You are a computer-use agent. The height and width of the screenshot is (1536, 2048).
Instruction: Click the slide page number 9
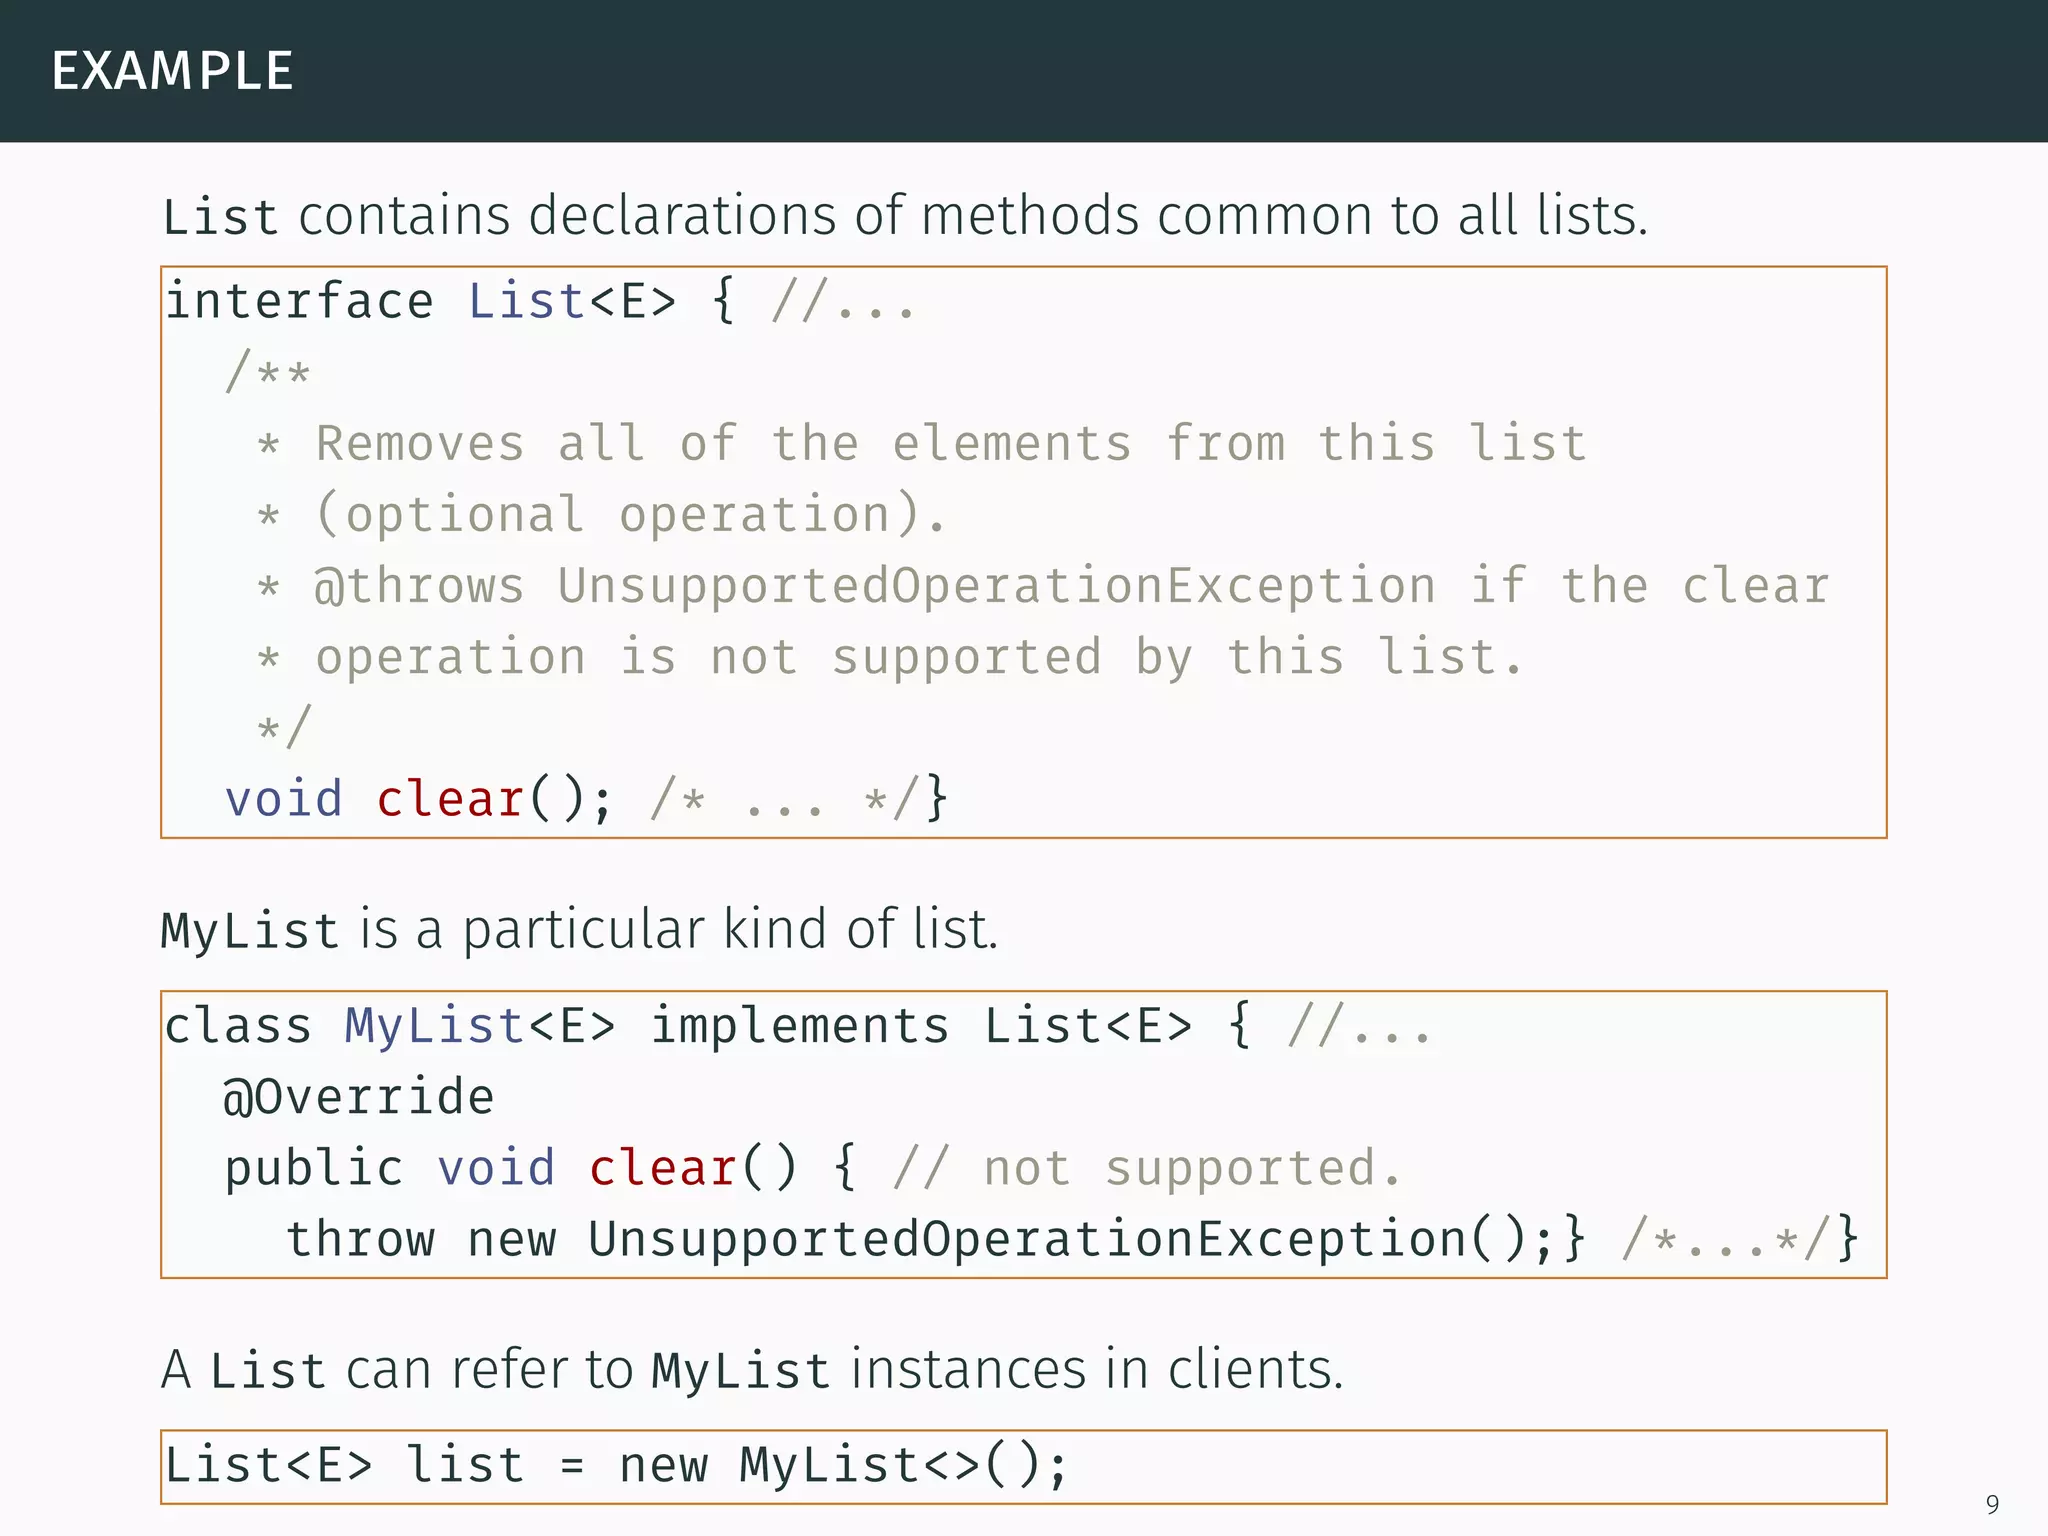[1992, 1504]
